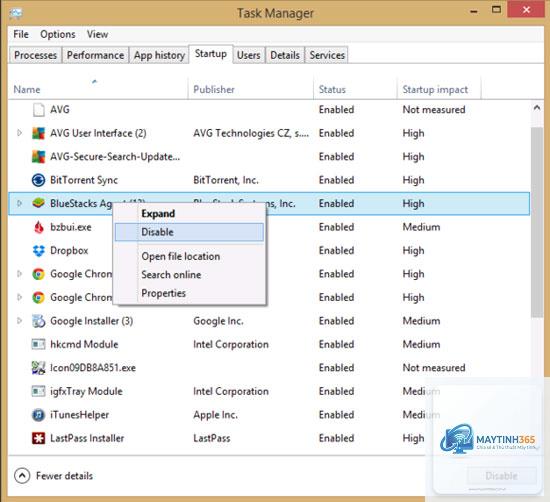Click the bzbui.exe flame icon
550x502 pixels.
pyautogui.click(x=39, y=227)
